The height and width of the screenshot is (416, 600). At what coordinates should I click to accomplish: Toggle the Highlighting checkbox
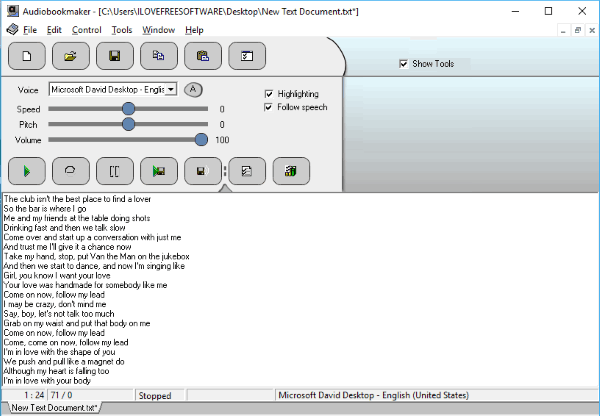pos(269,94)
